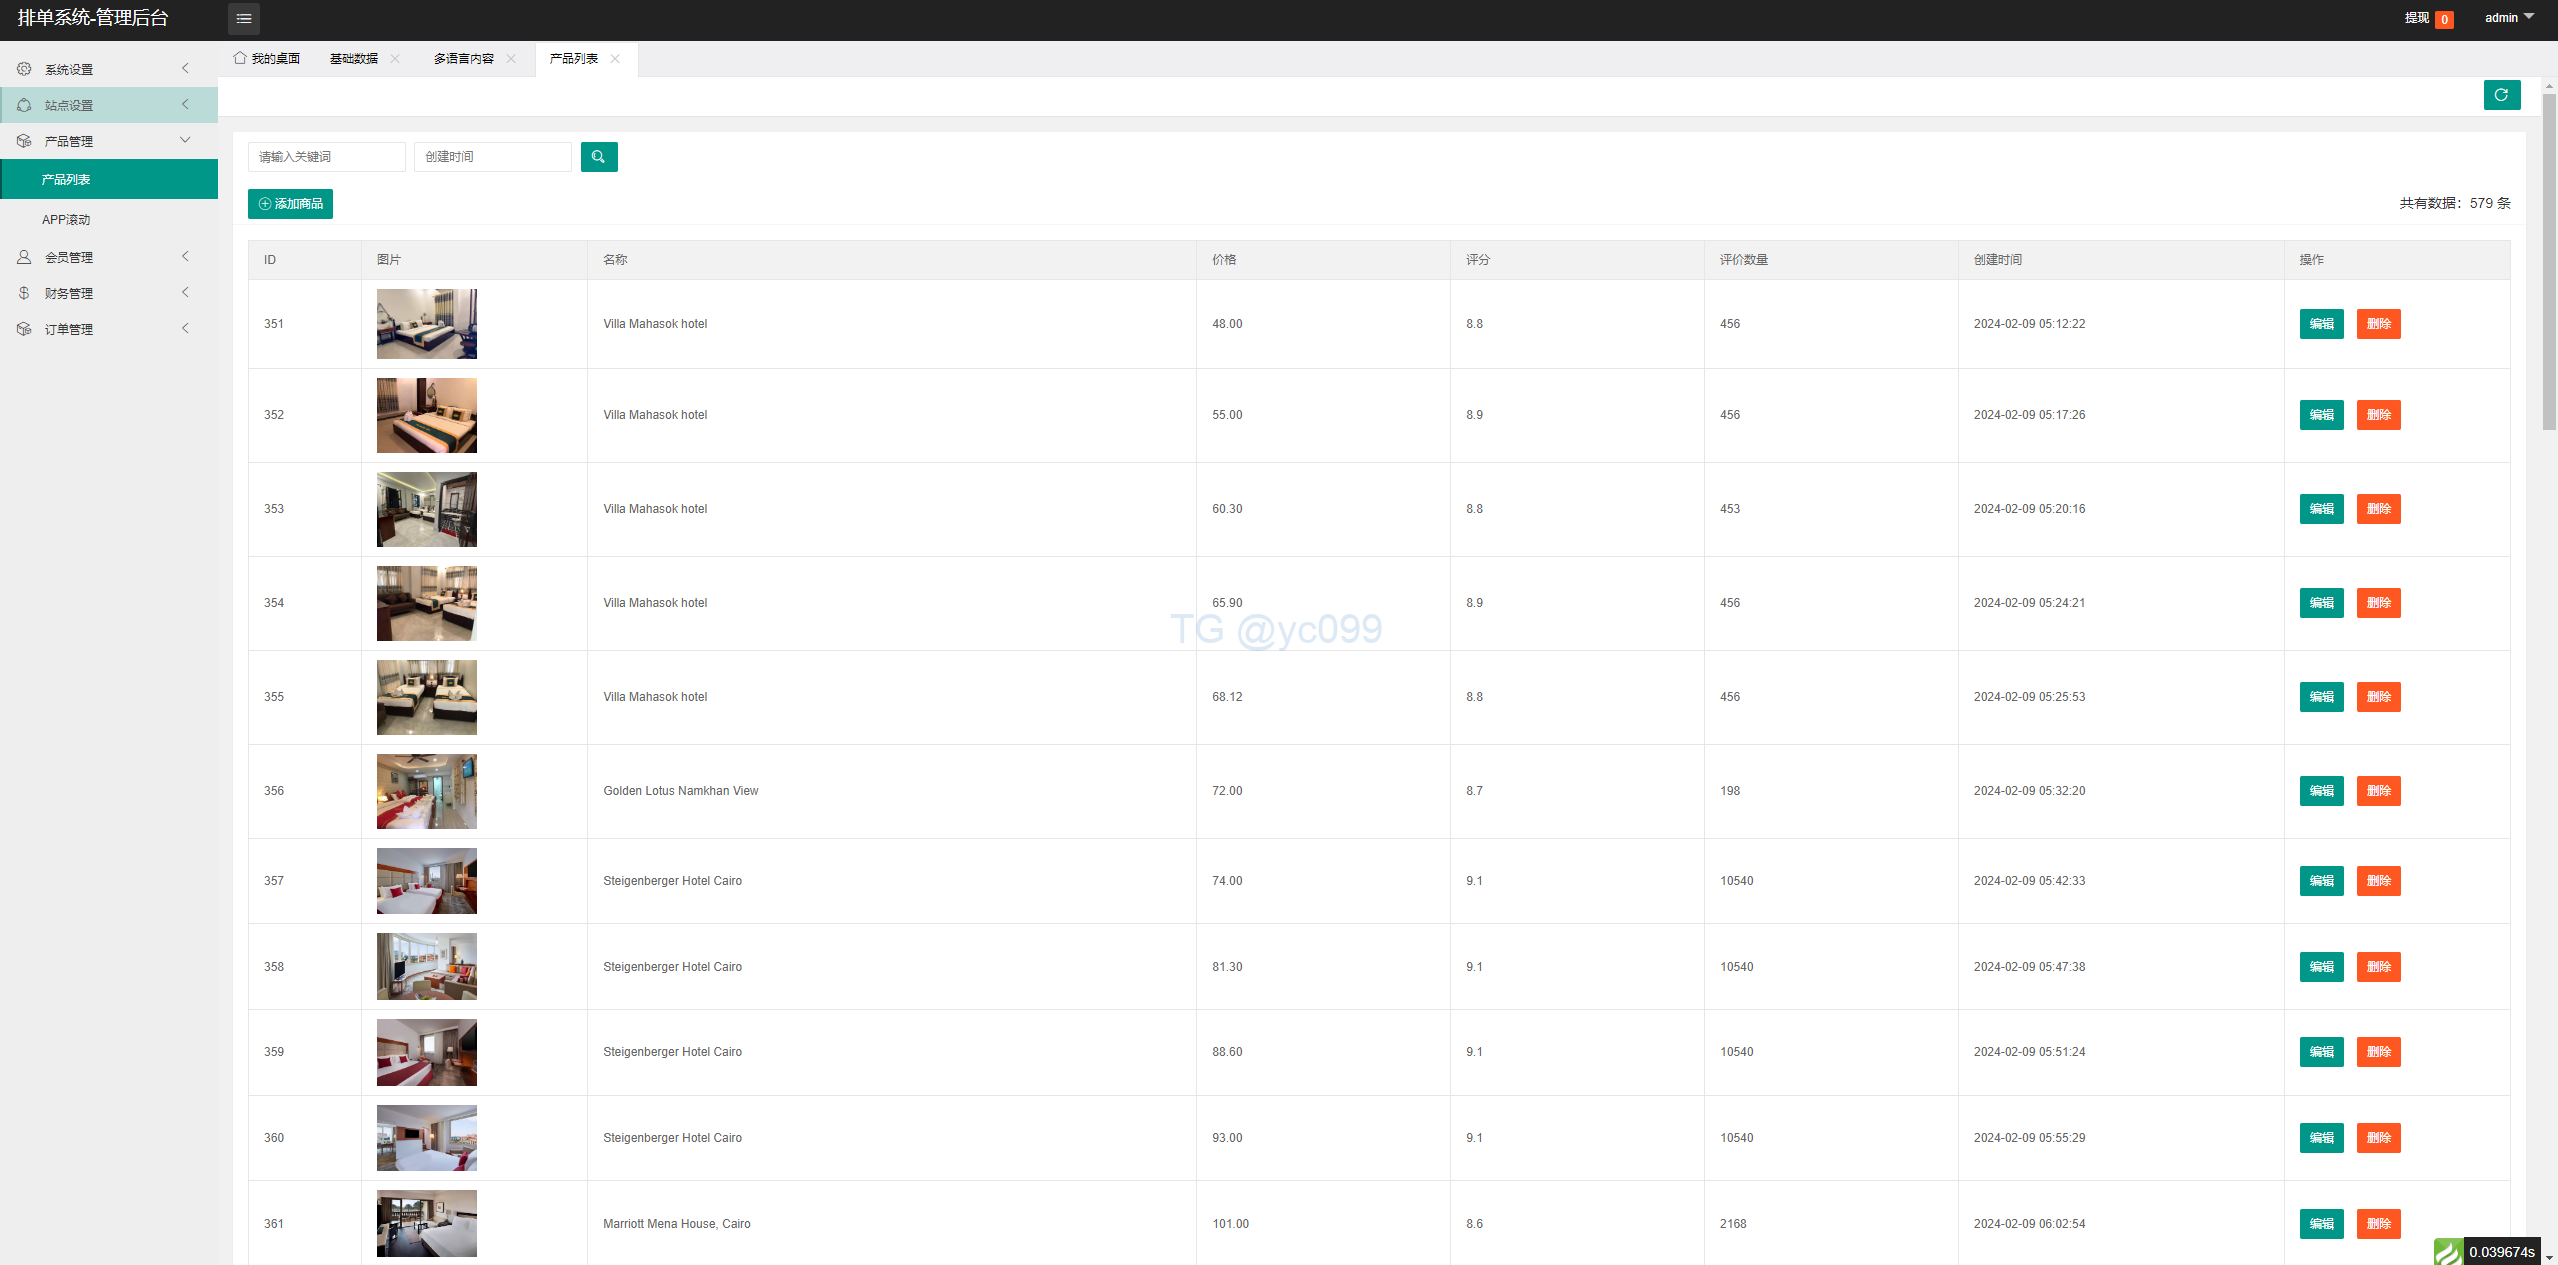Click the sidebar collapse hamburger icon
Screen dimensions: 2558x1265
point(244,19)
